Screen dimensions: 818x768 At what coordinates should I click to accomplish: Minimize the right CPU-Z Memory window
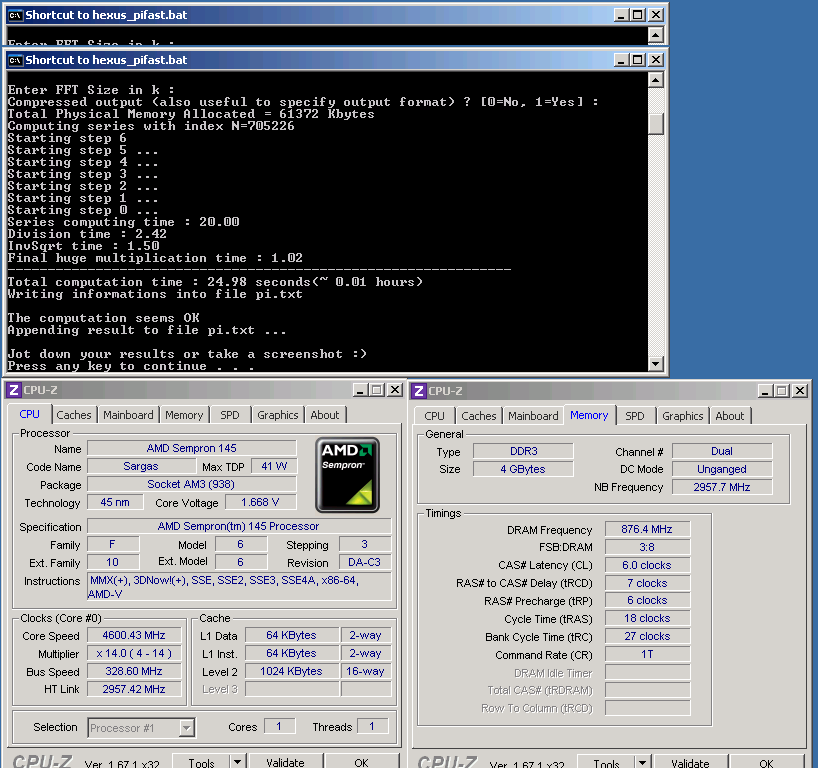click(x=765, y=391)
